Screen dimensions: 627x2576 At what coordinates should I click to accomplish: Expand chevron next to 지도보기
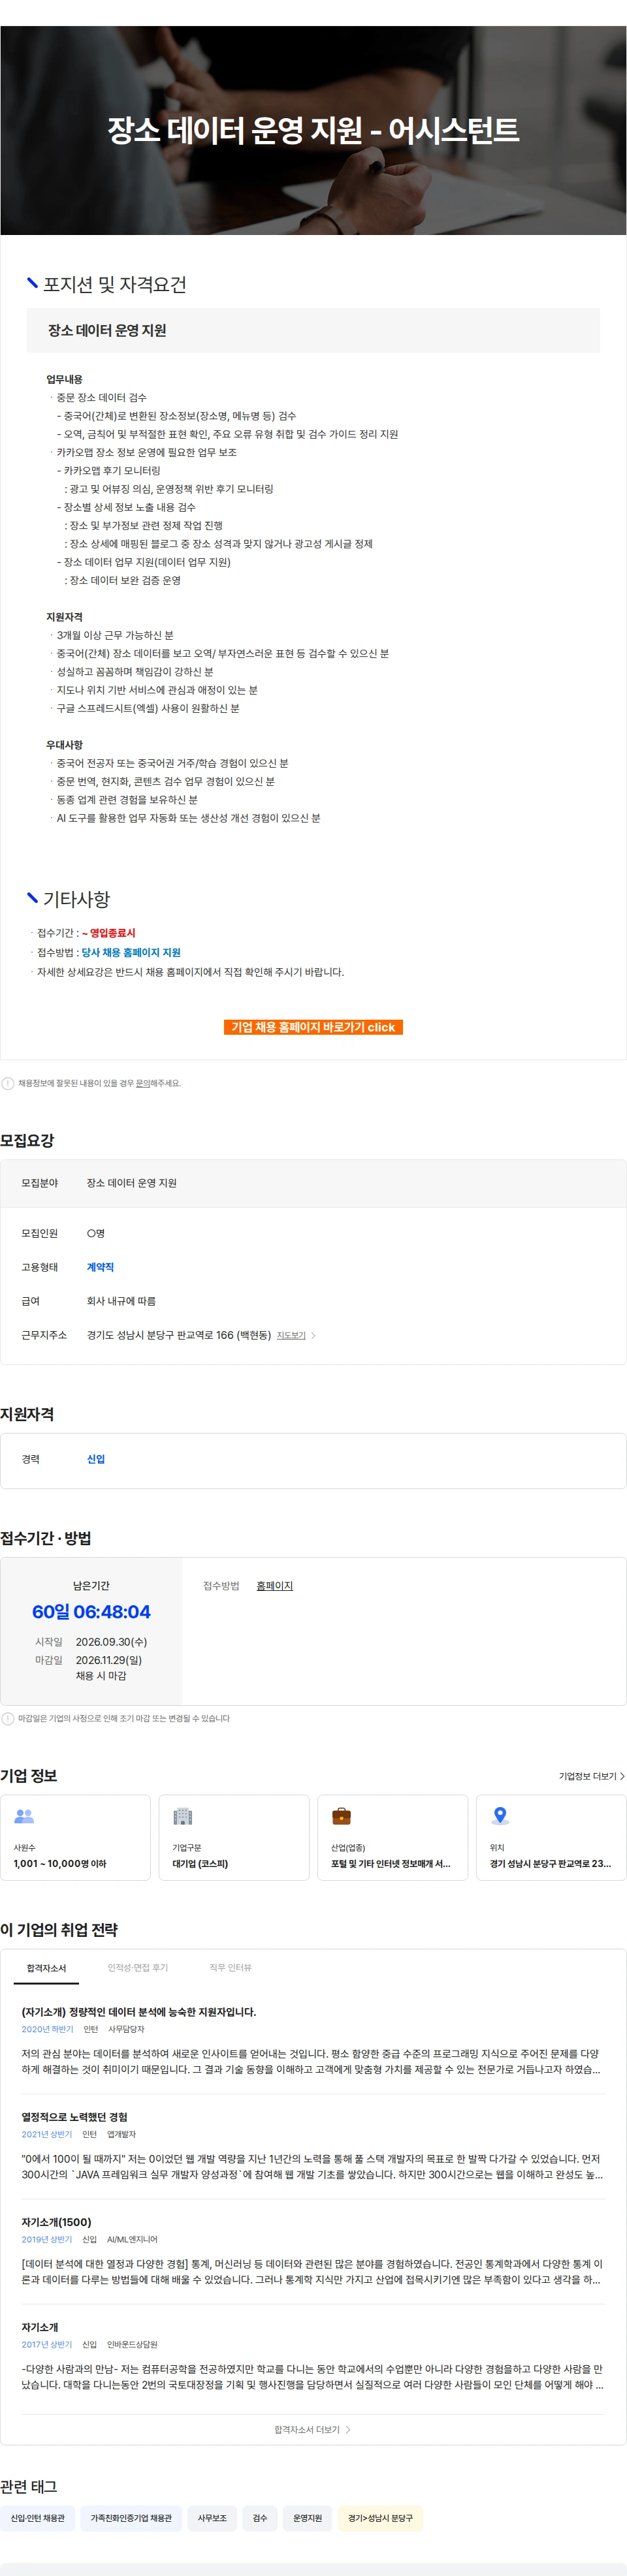click(313, 1335)
